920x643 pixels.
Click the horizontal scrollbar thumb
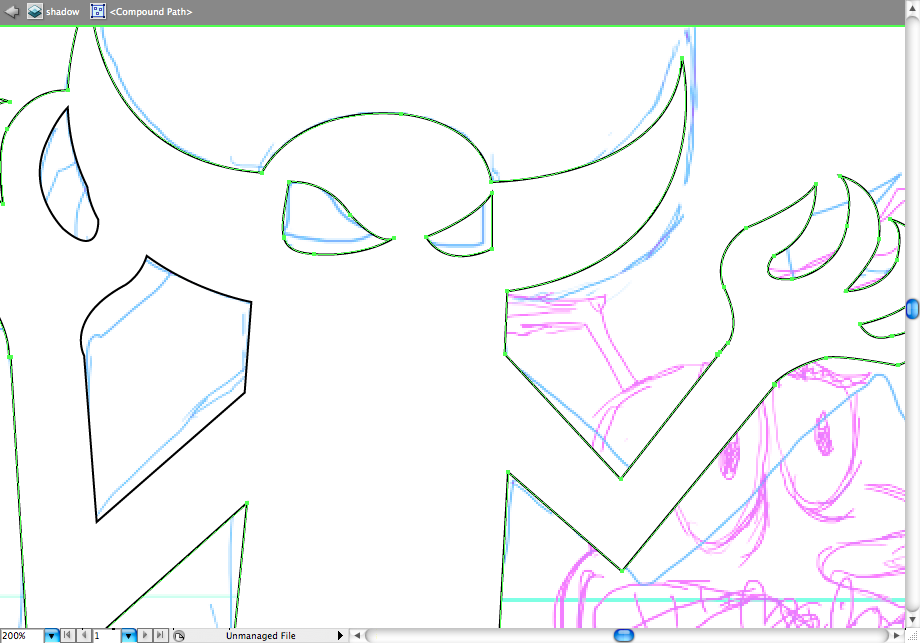(x=624, y=635)
